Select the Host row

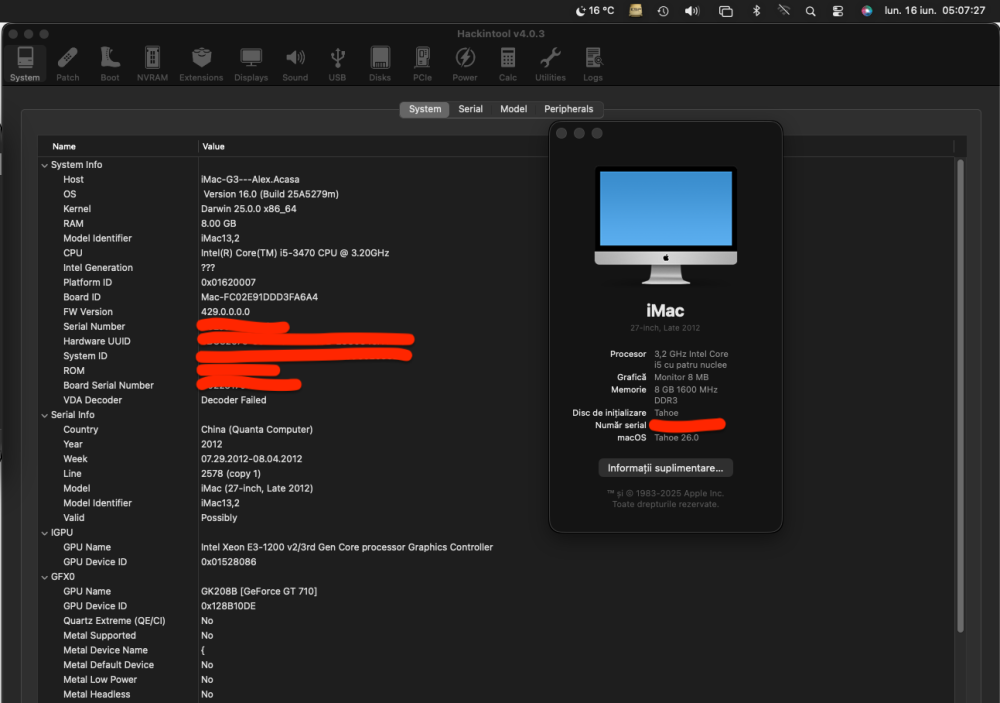point(496,180)
